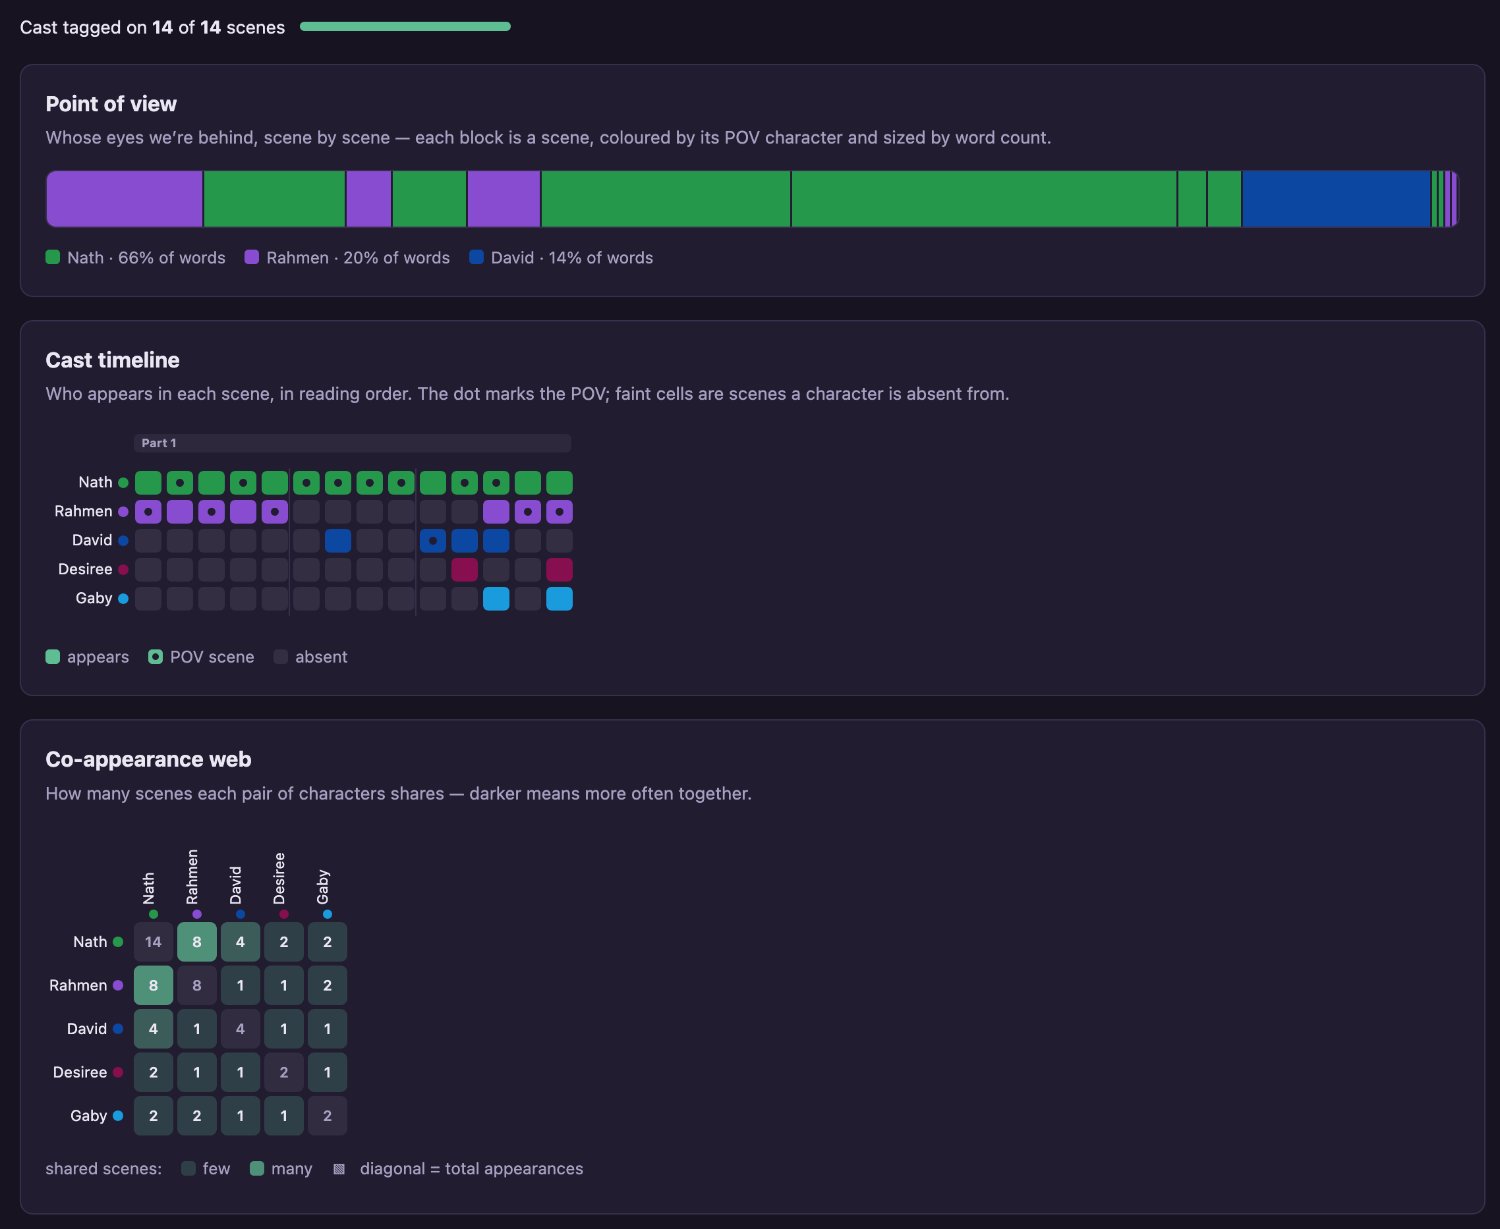The image size is (1500, 1229).
Task: Click the POV scene legend icon
Action: (x=155, y=657)
